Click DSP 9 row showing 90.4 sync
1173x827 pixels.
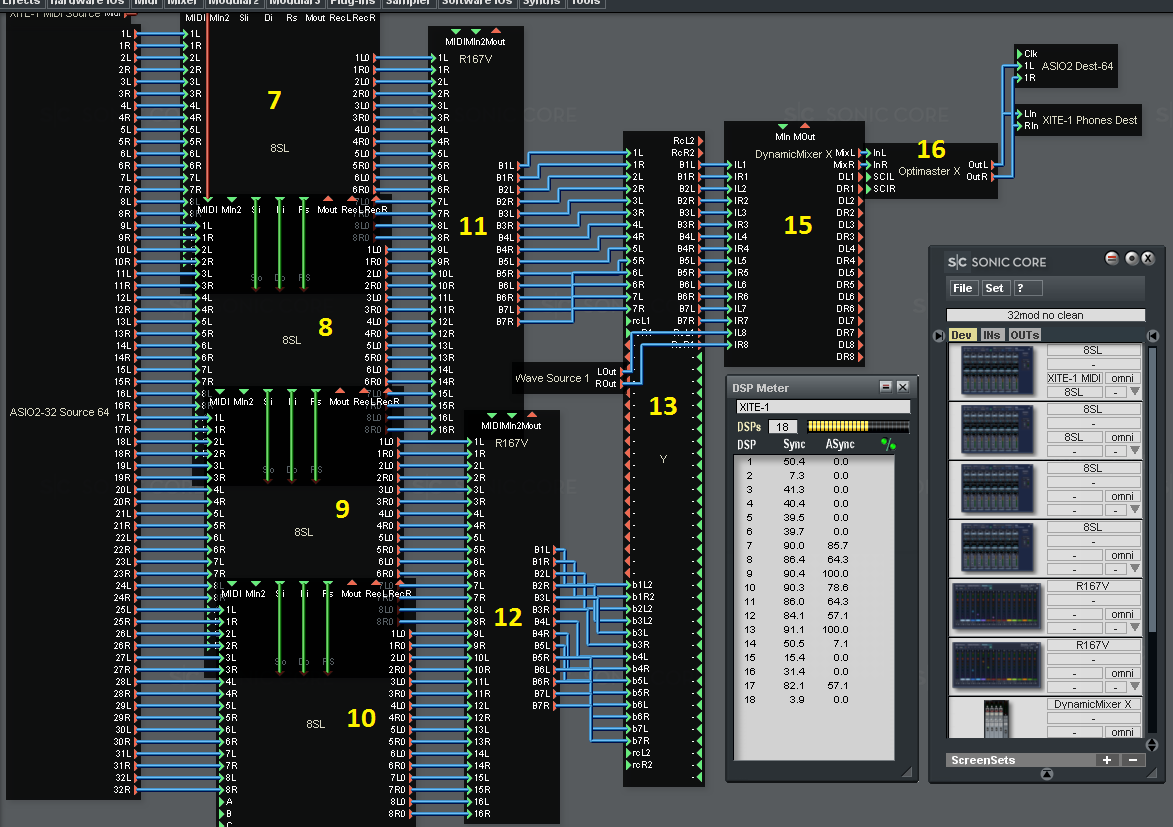click(814, 573)
